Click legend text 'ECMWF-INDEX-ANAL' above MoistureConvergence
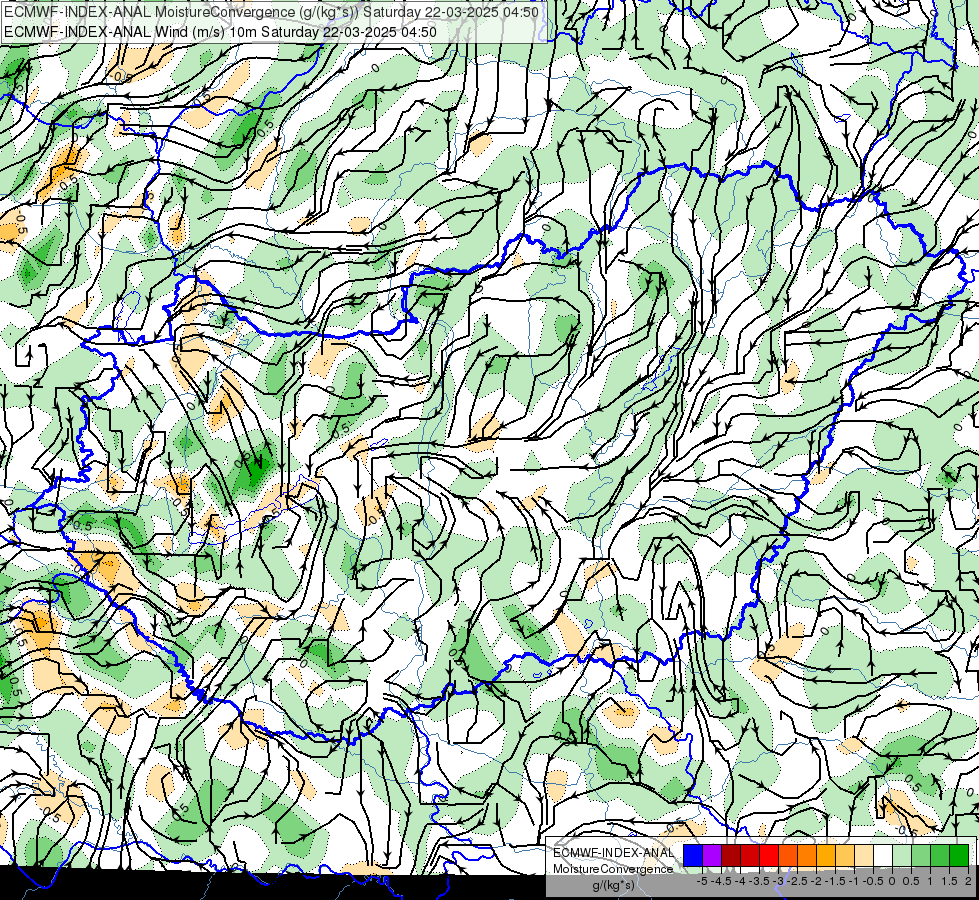Image resolution: width=979 pixels, height=900 pixels. [613, 853]
